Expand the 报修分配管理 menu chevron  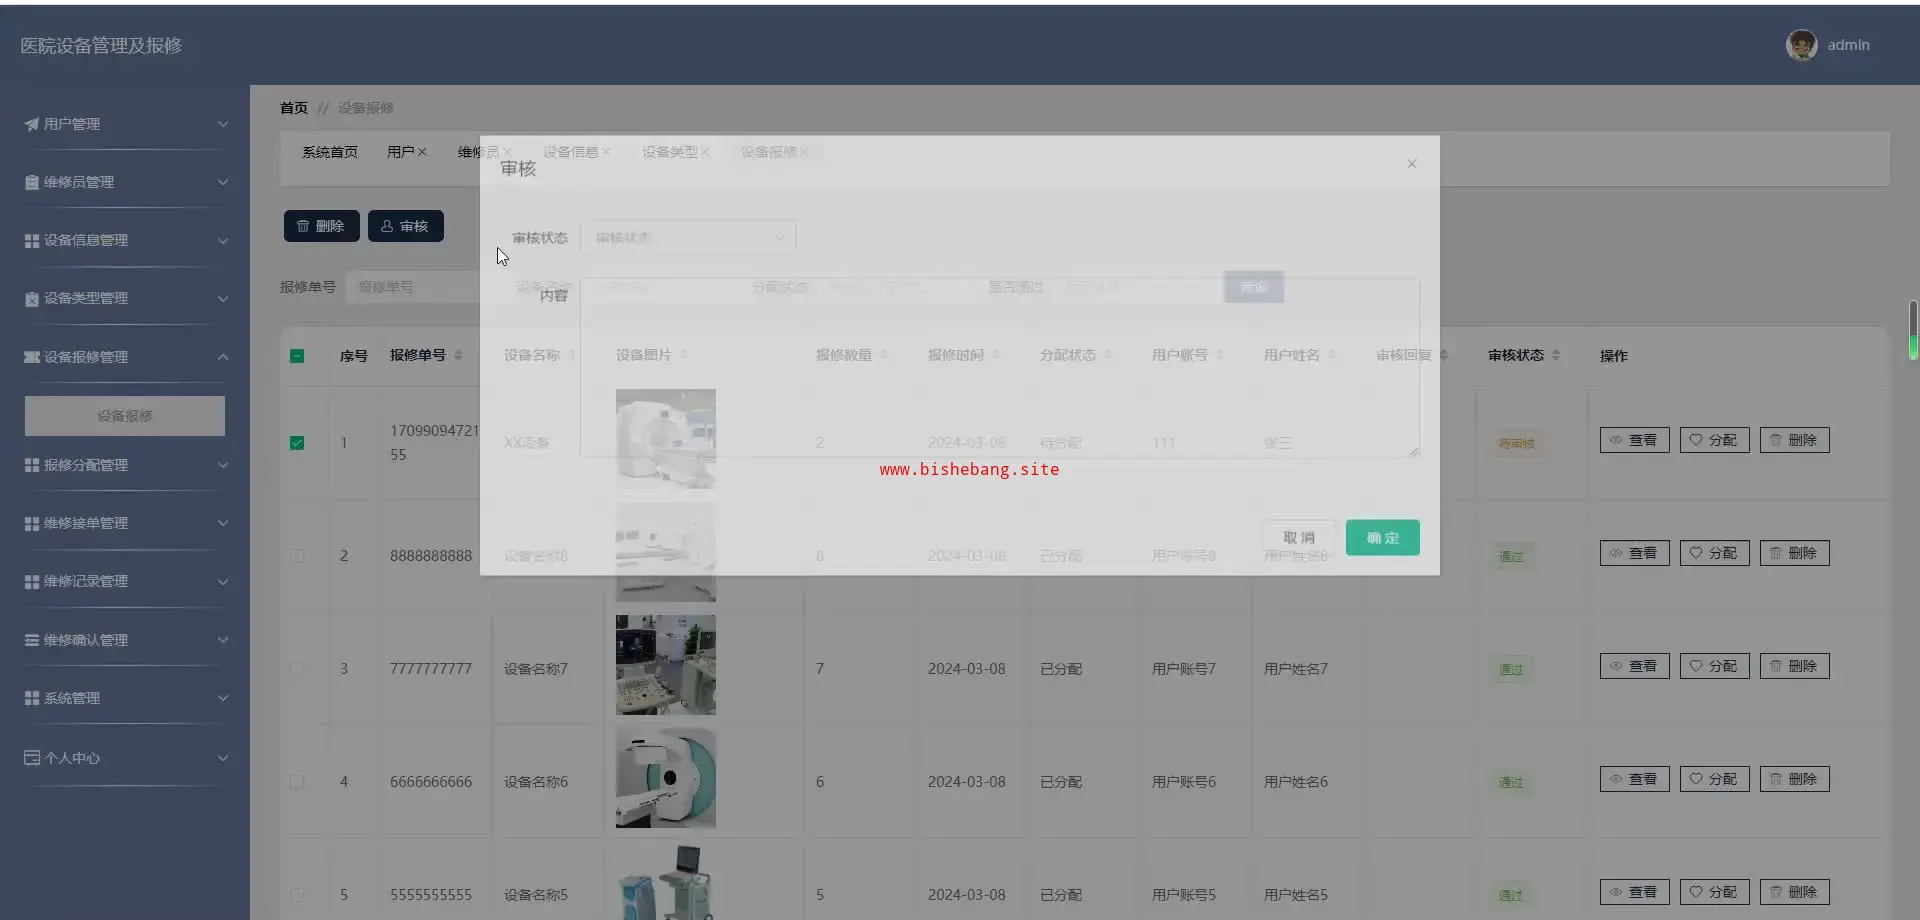pyautogui.click(x=223, y=465)
